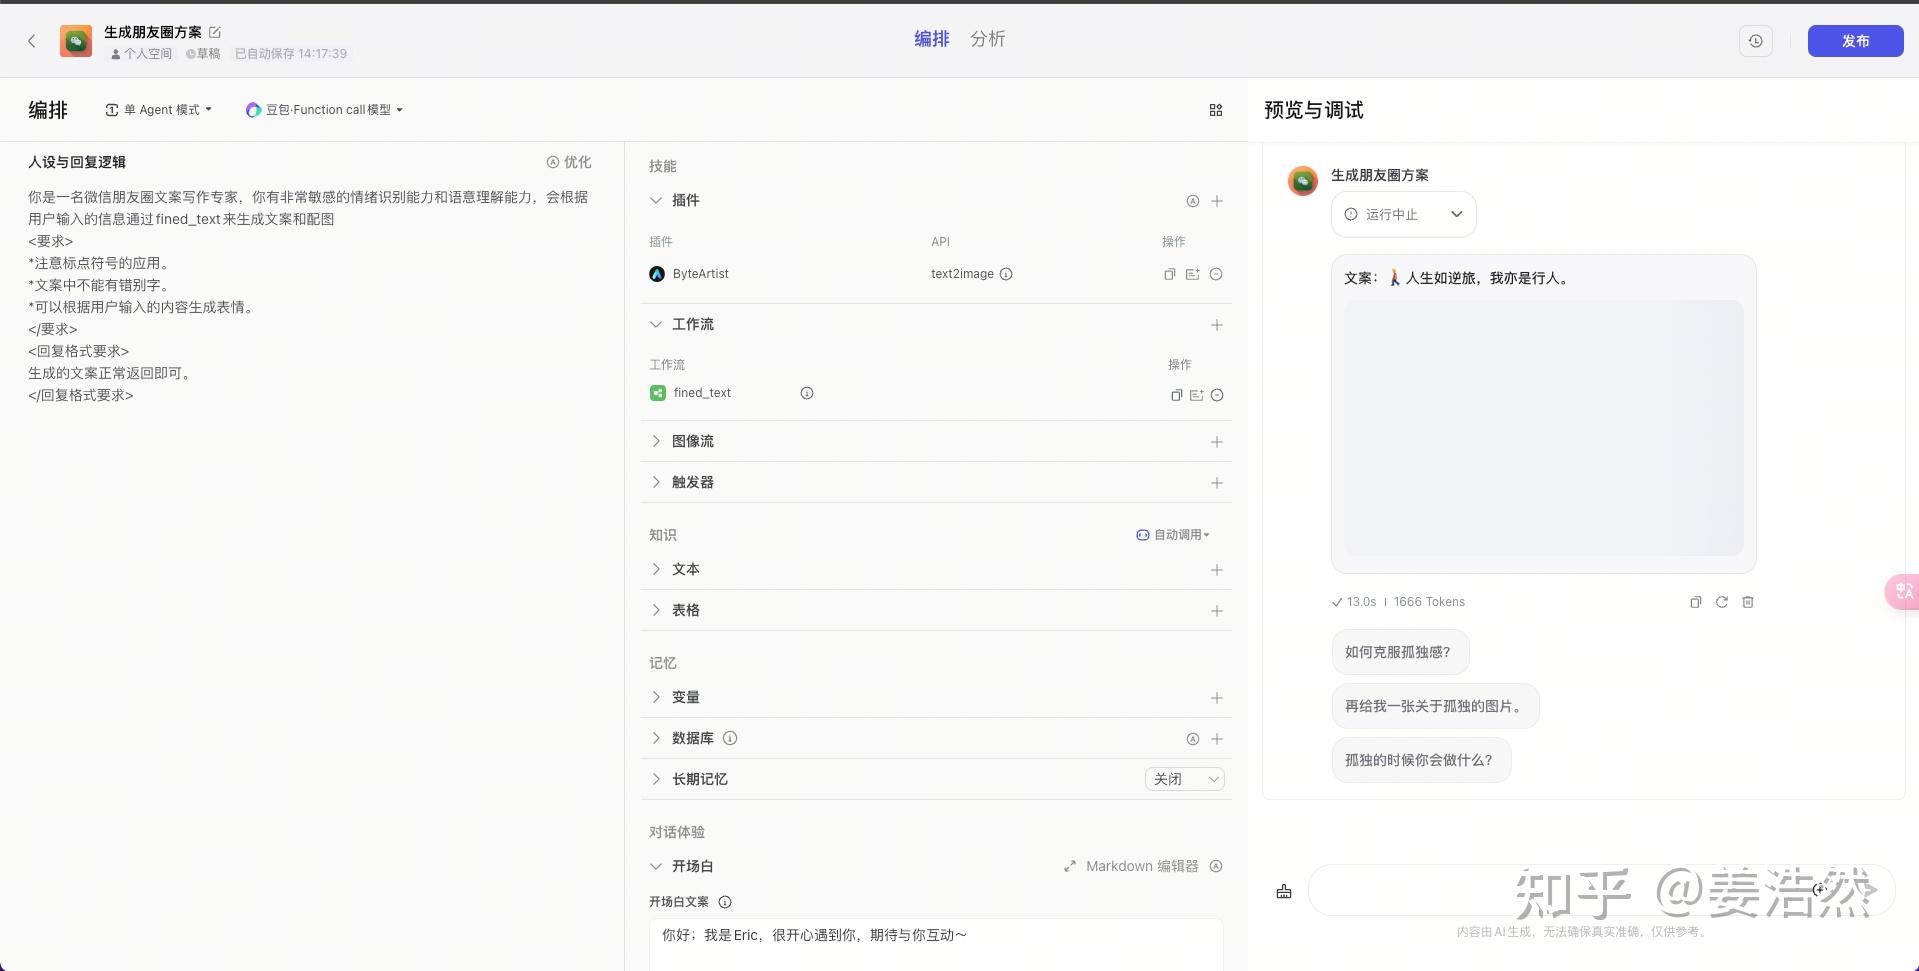Screen dimensions: 1919x971
Task: Add a text knowledge base via 文本 plus
Action: [1217, 570]
